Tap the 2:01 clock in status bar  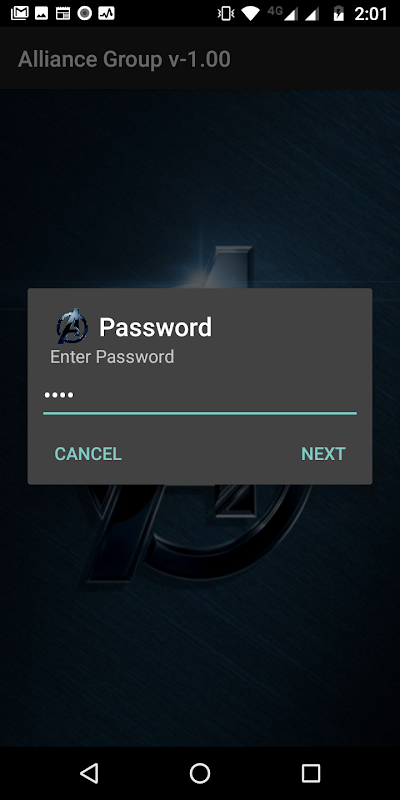371,14
